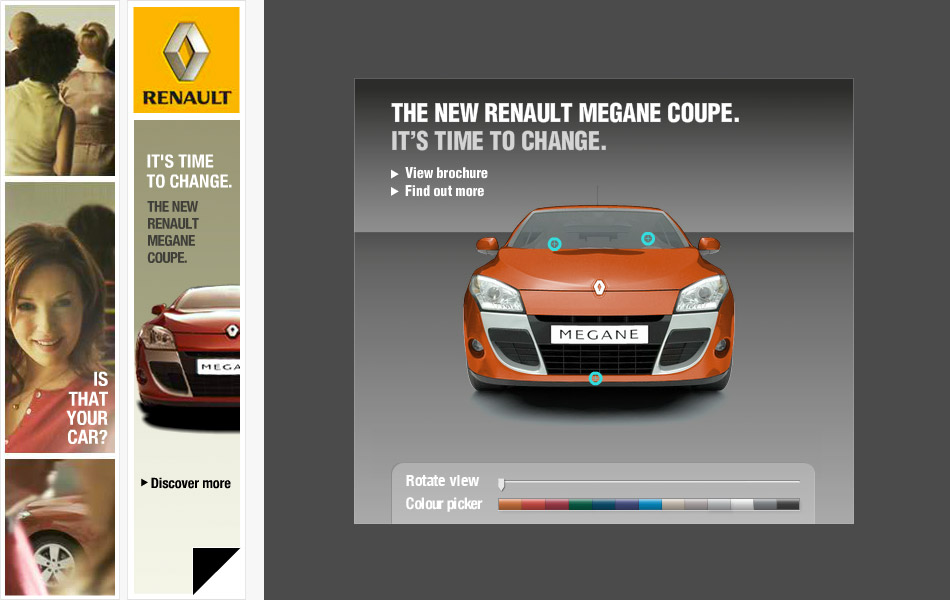Click the 'THE NEW RENAULT MEGANE COUPE.' white headline
This screenshot has height=600, width=950.
(565, 113)
